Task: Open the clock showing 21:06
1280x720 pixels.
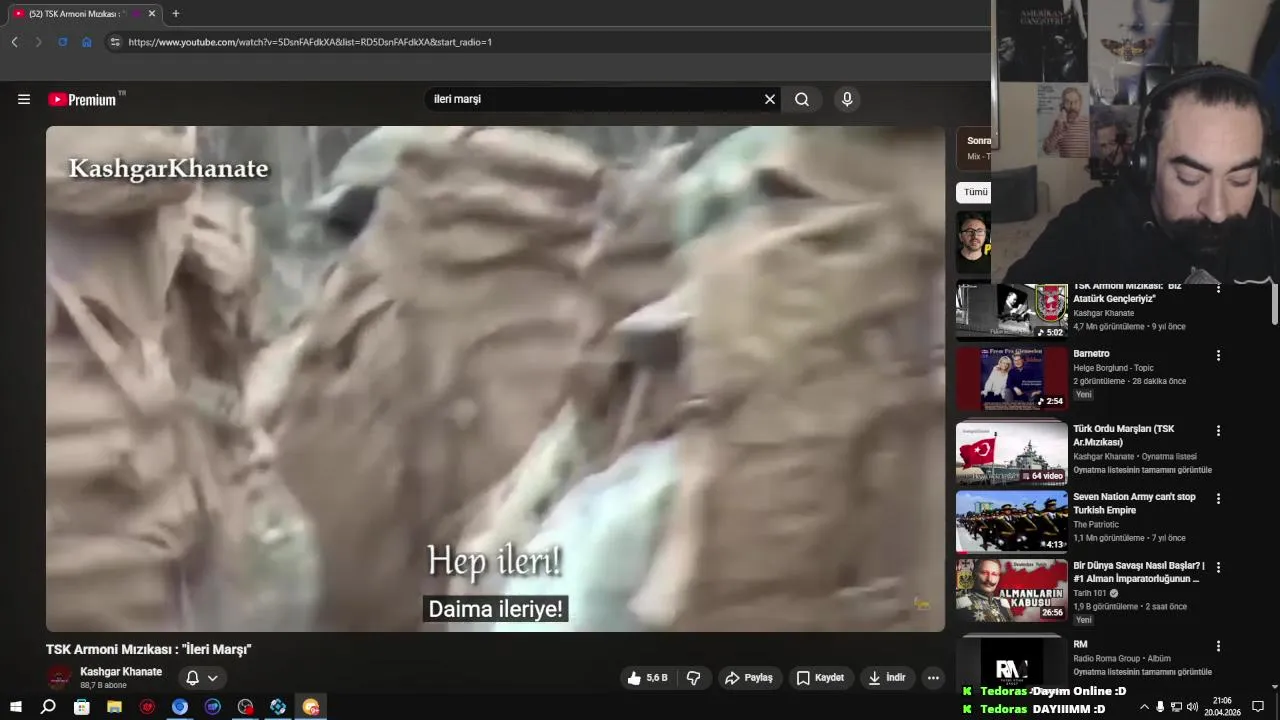Action: tap(1222, 707)
